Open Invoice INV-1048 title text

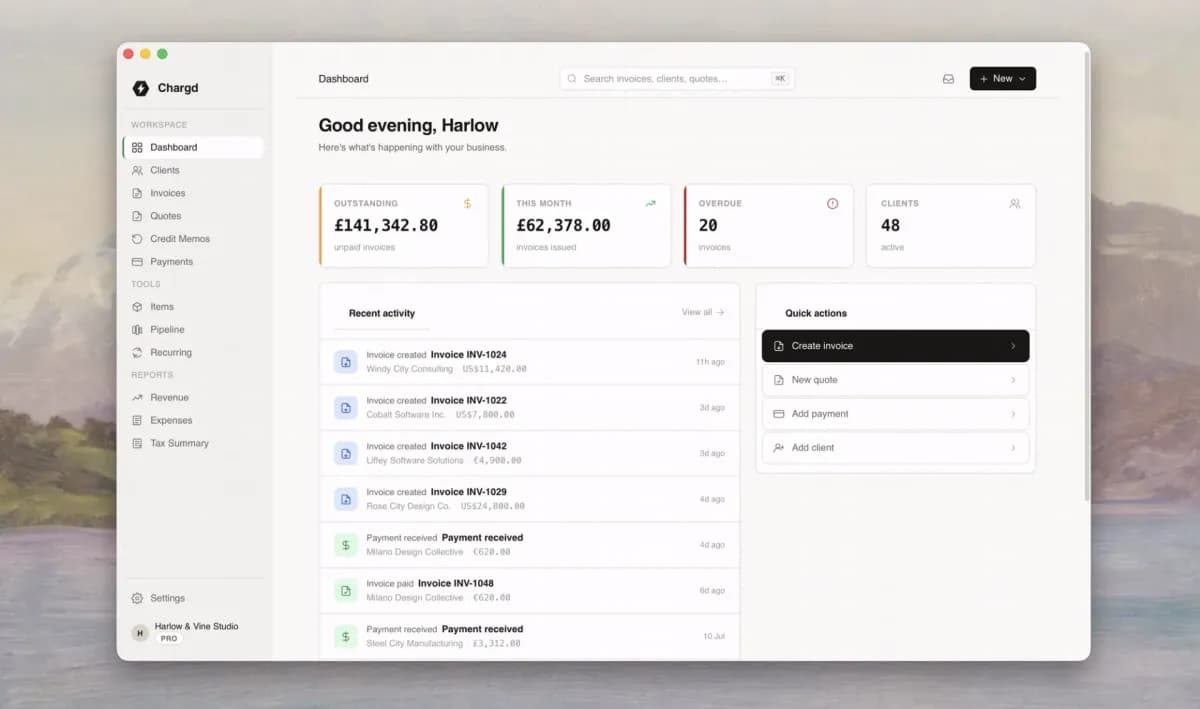[455, 584]
